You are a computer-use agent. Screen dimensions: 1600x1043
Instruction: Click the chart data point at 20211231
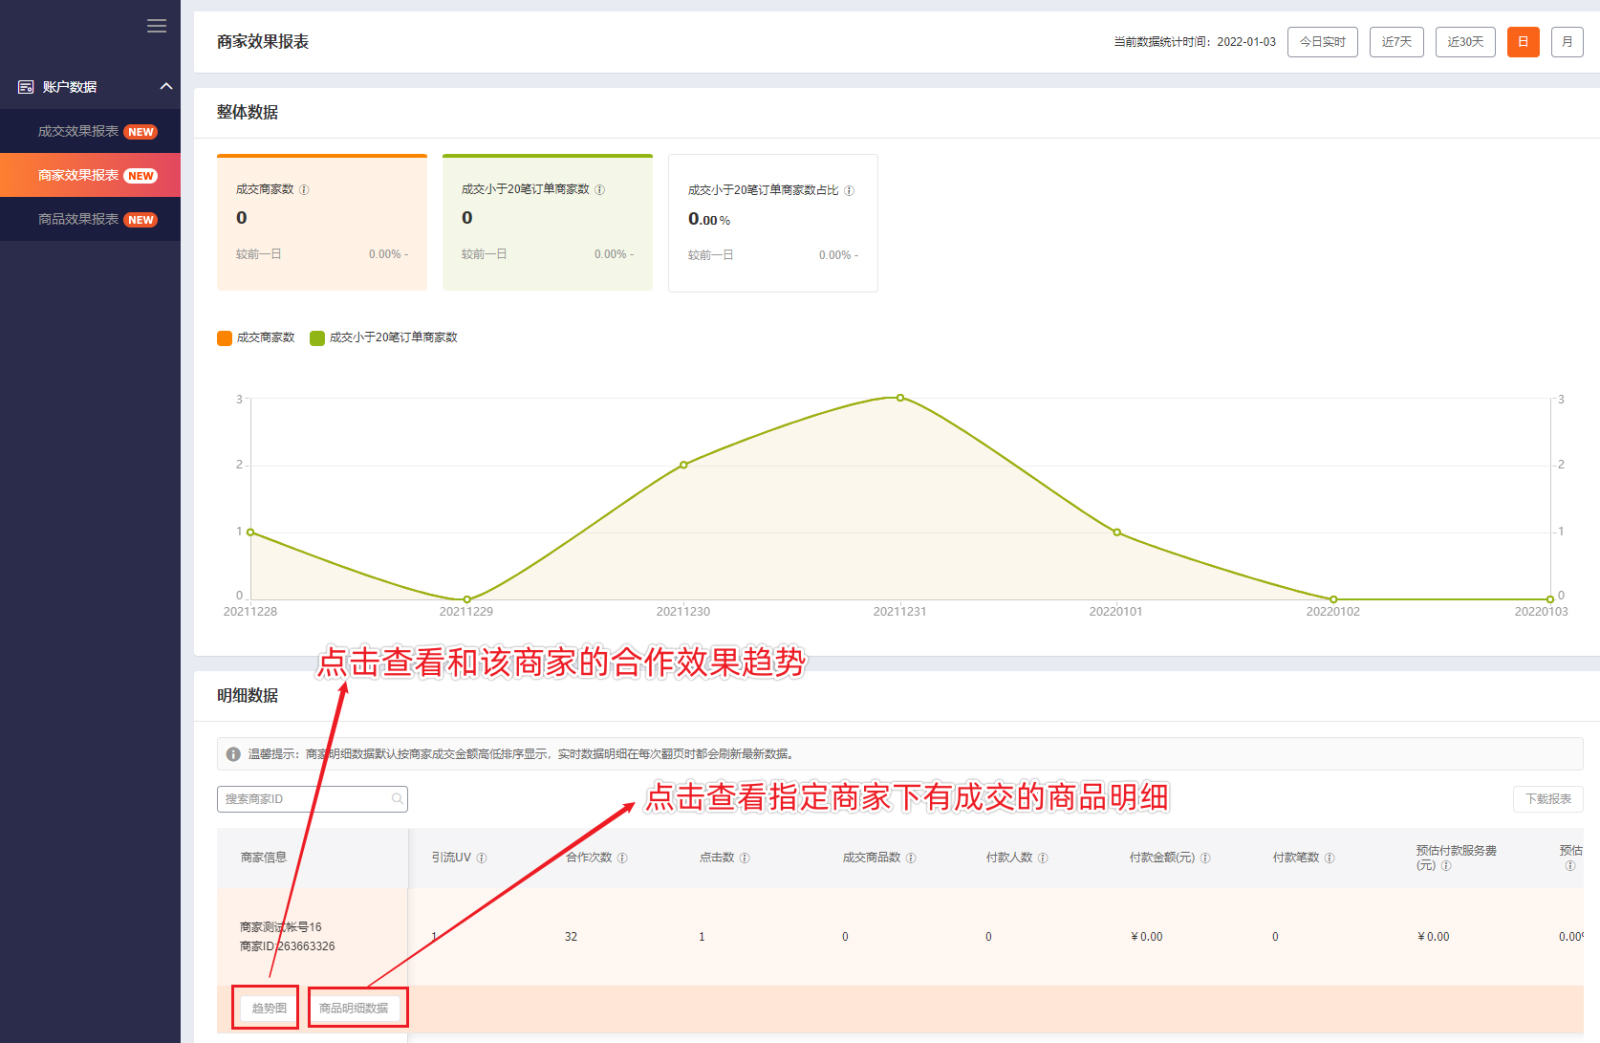900,398
